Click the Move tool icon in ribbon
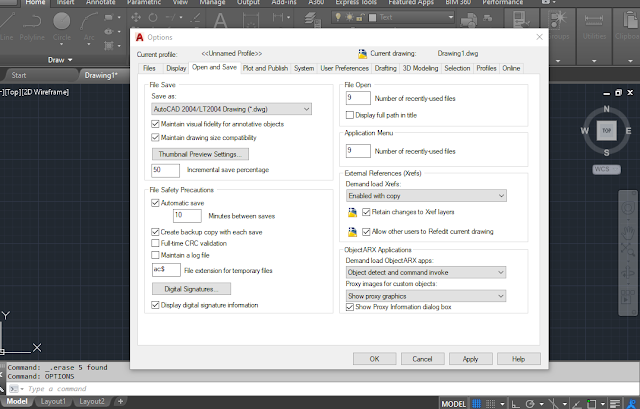Image resolution: width=640 pixels, height=409 pixels. pyautogui.click(x=136, y=18)
